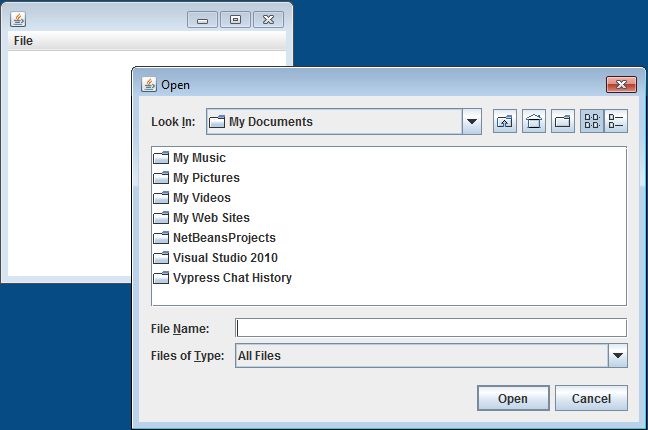648x430 pixels.
Task: Open the File menu
Action: (23, 41)
